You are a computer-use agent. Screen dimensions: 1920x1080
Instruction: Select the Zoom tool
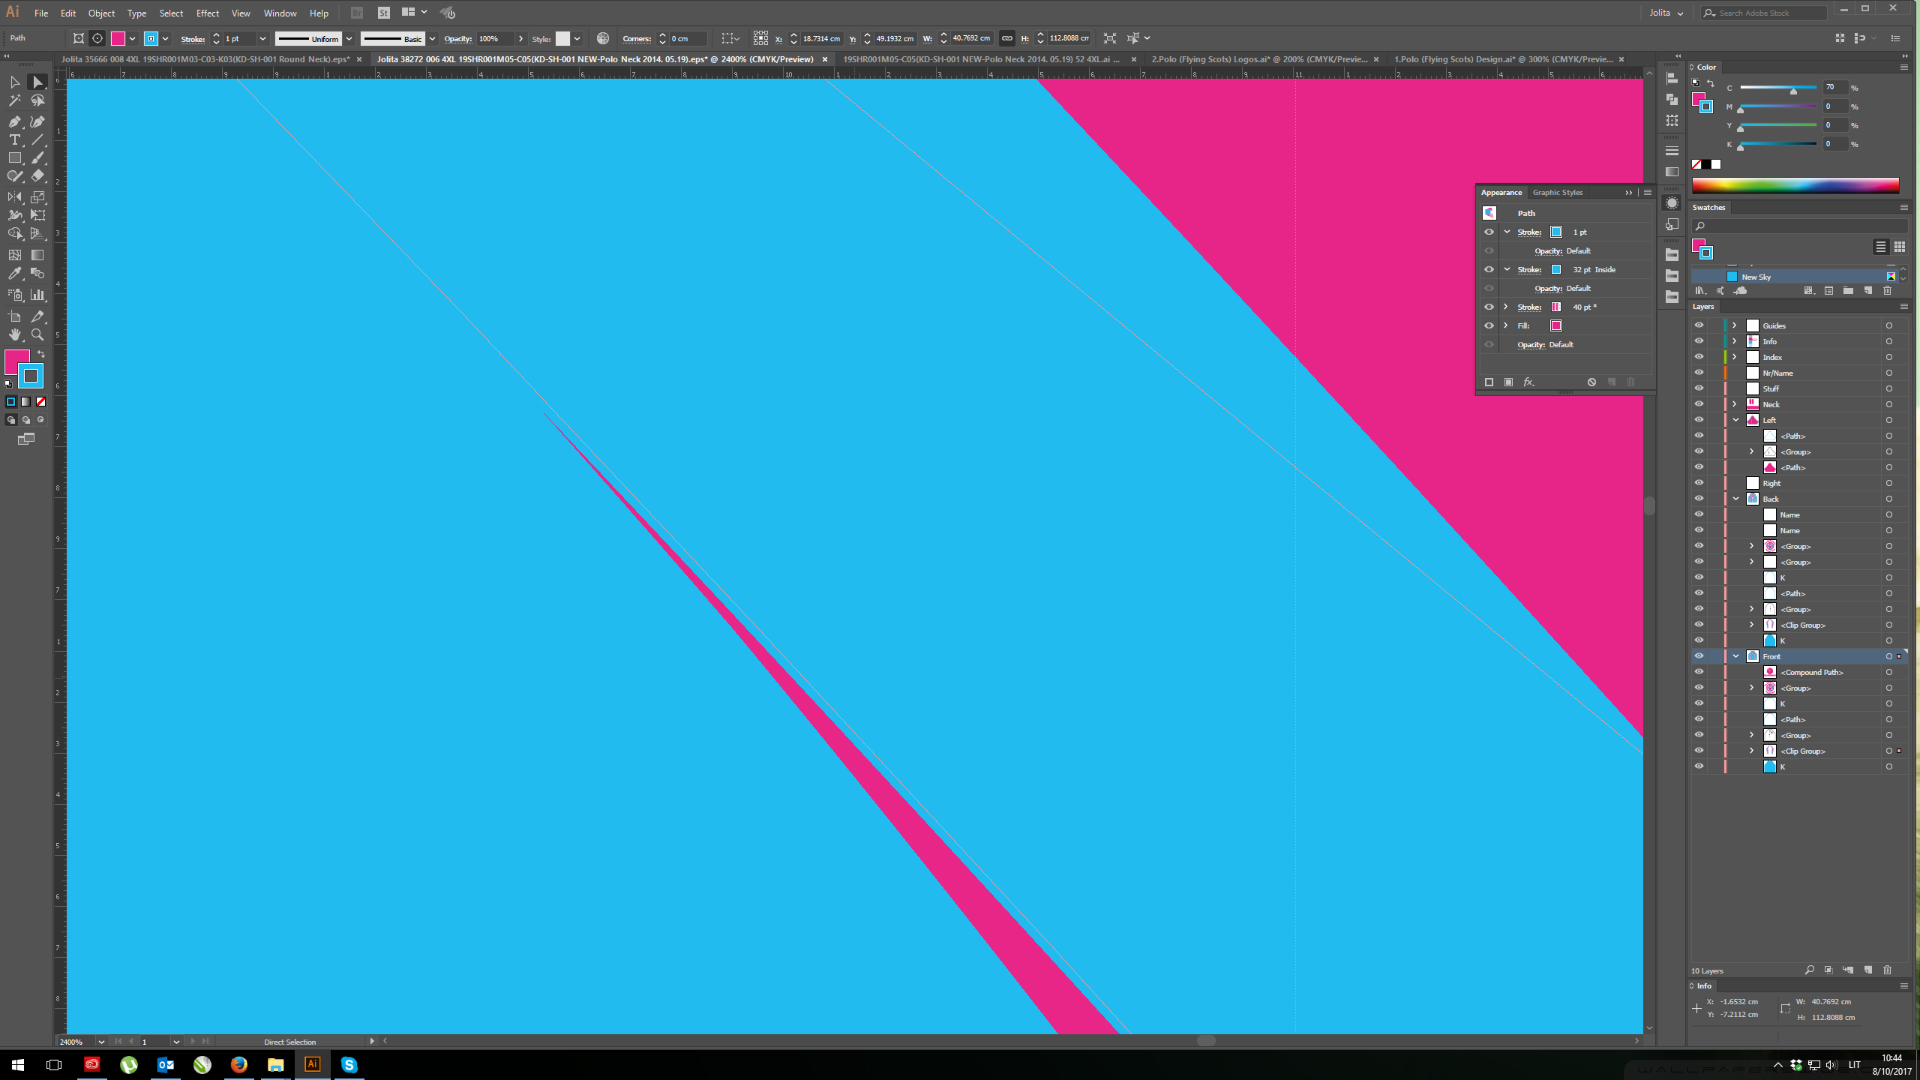(x=37, y=335)
